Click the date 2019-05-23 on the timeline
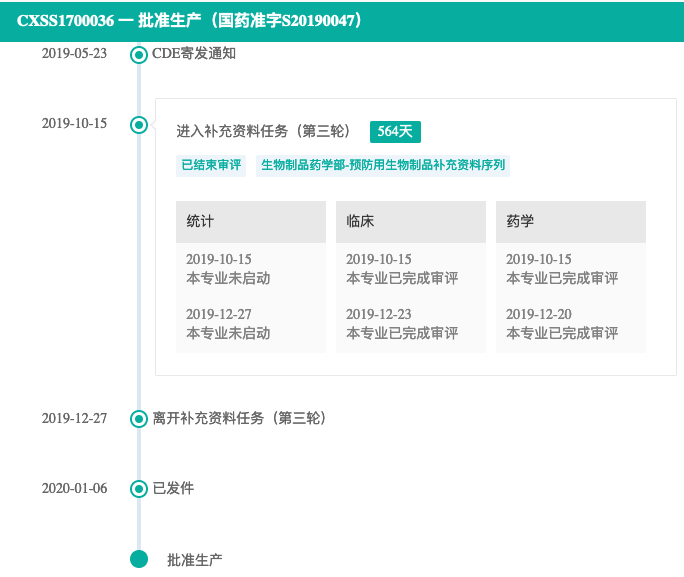Viewport: 684px width, 577px height. (74, 53)
